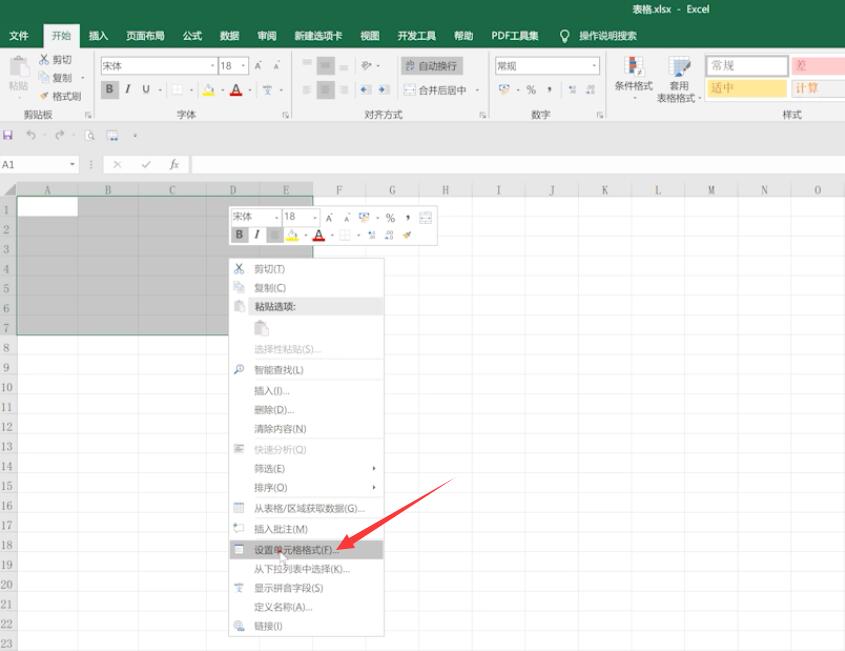
Task: Toggle Bold in the floating mini toolbar
Action: [x=239, y=234]
